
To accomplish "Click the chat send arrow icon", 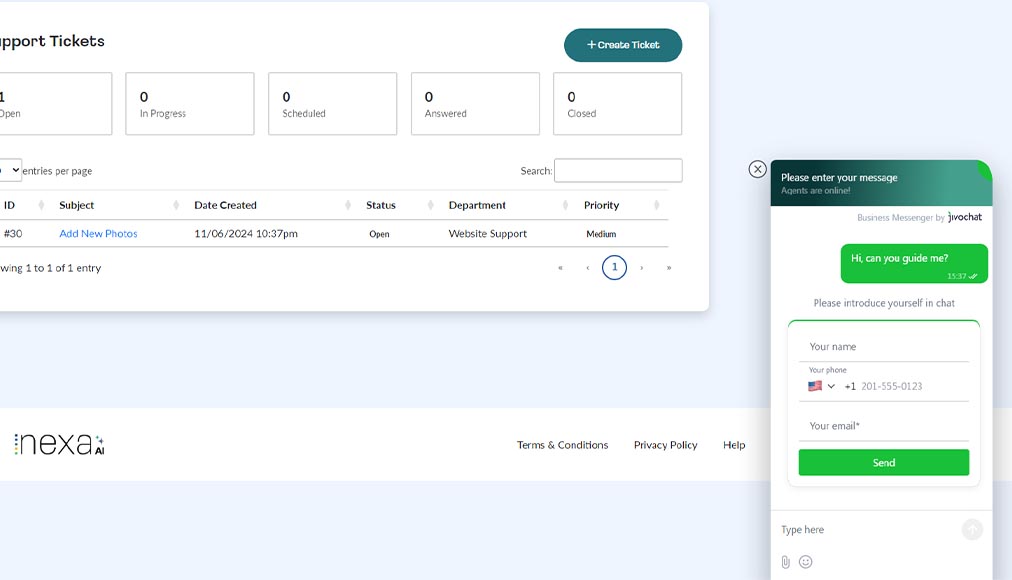I will click(972, 530).
